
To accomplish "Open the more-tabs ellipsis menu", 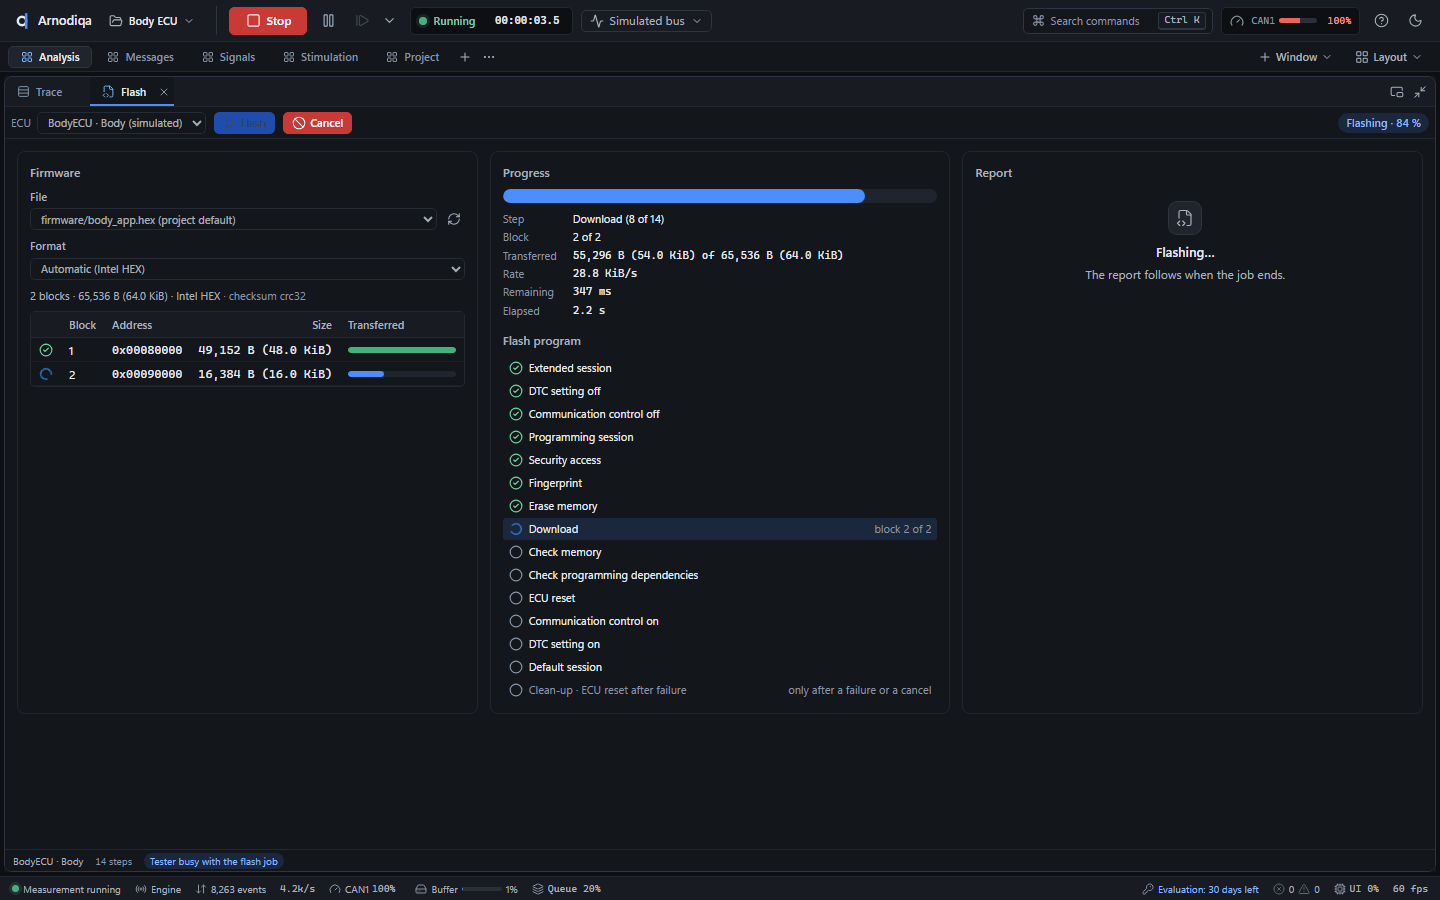I will pos(489,57).
